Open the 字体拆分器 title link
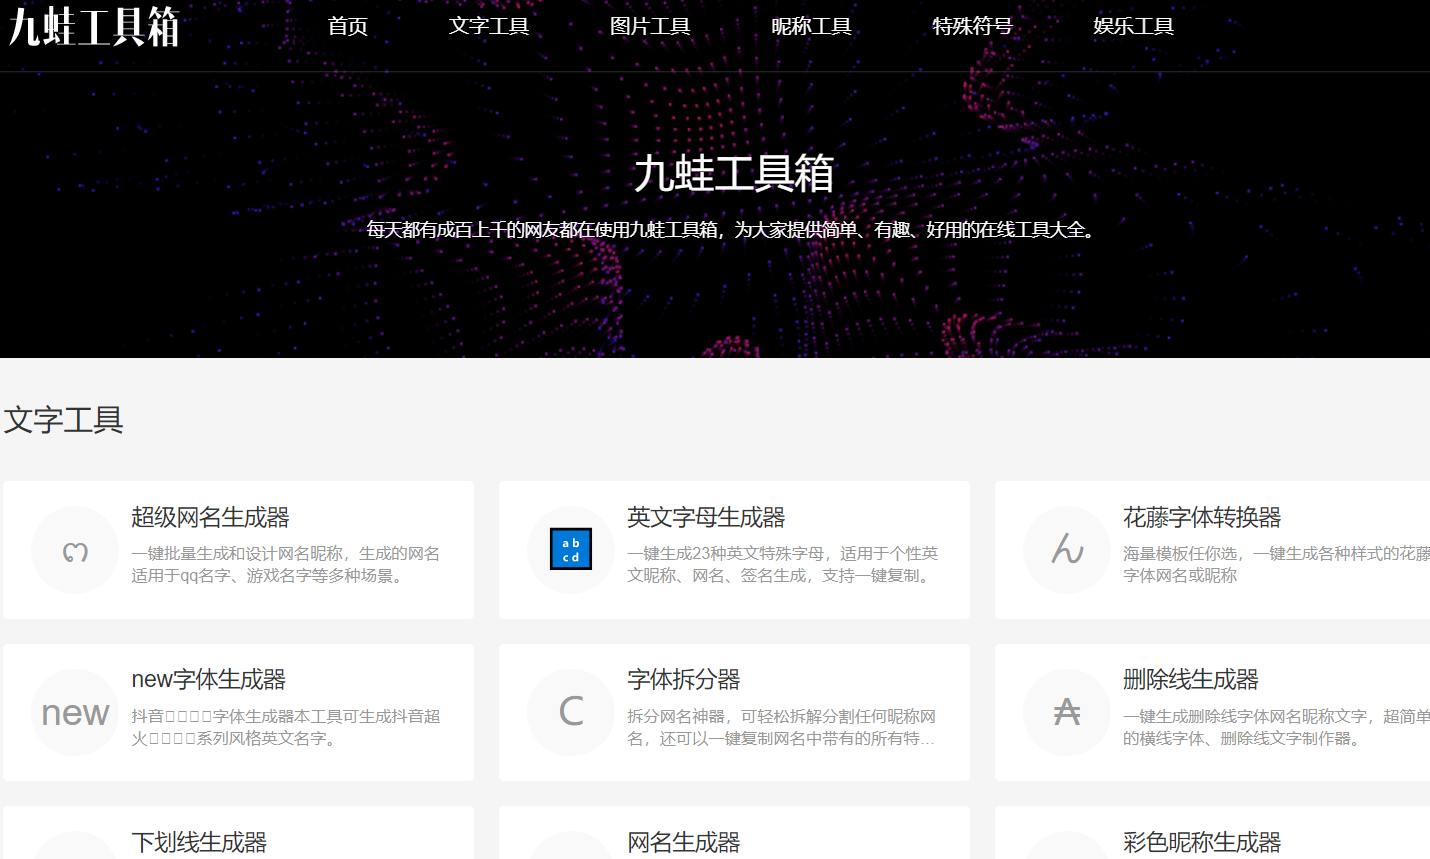 (683, 680)
